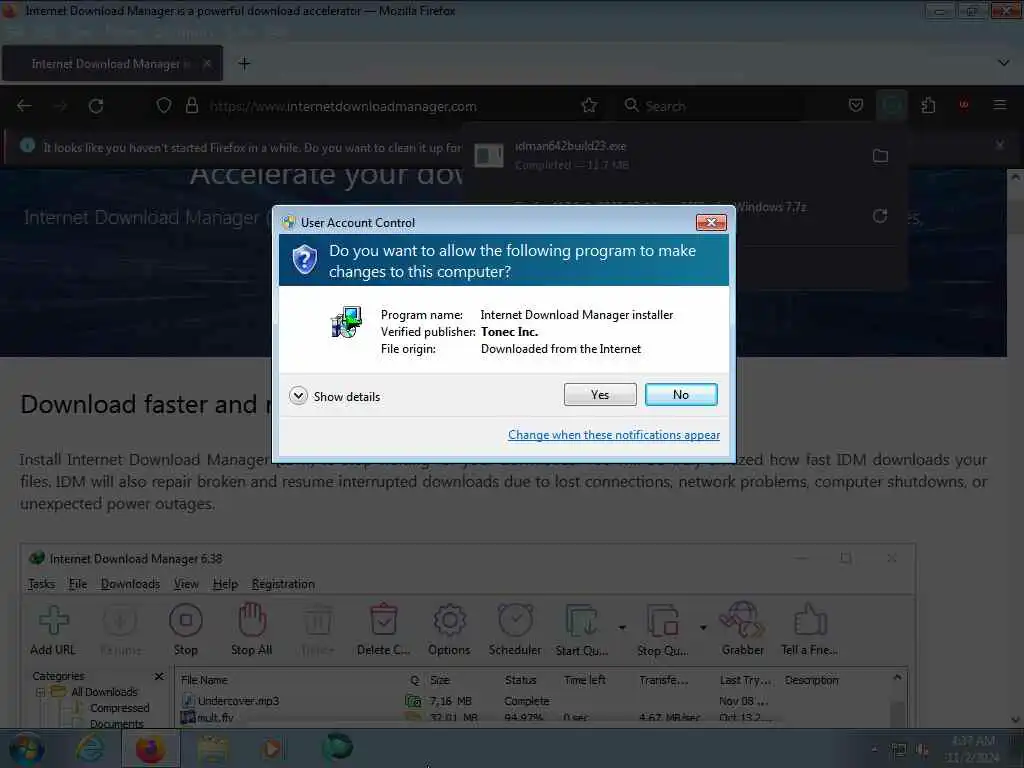
Task: Sort by the File Name column
Action: [204, 680]
